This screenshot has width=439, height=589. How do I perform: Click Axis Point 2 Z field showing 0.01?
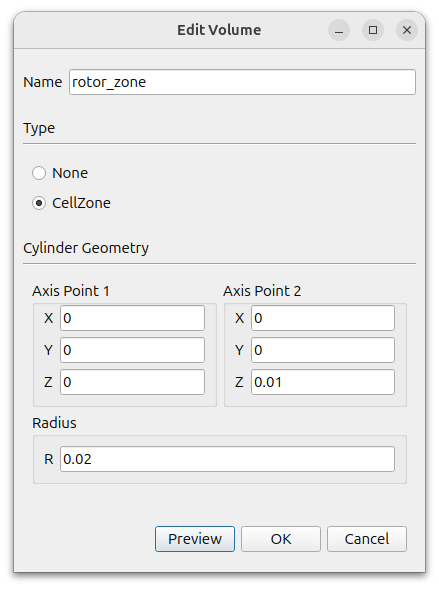click(x=323, y=382)
